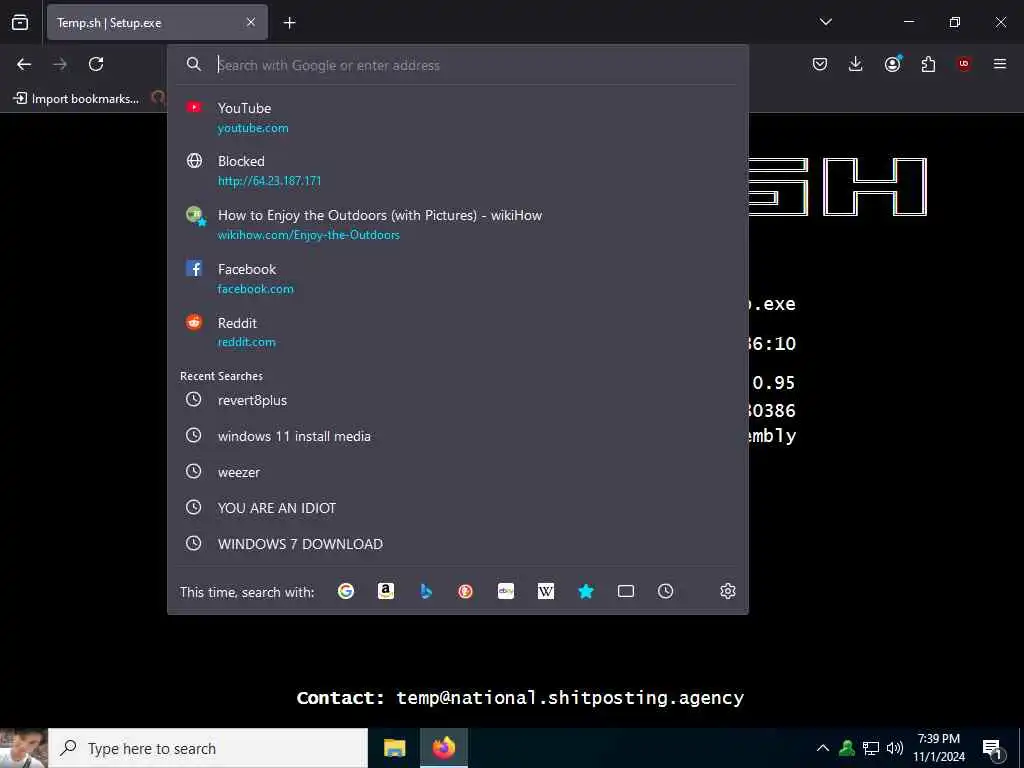
Task: Select recent search revert8plus
Action: coord(457,400)
